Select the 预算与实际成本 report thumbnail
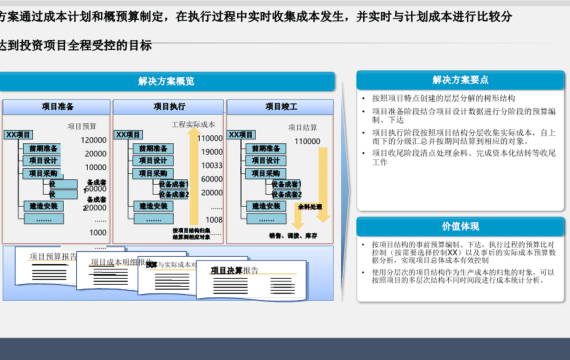Image resolution: width=570 pixels, height=360 pixels. point(167,275)
